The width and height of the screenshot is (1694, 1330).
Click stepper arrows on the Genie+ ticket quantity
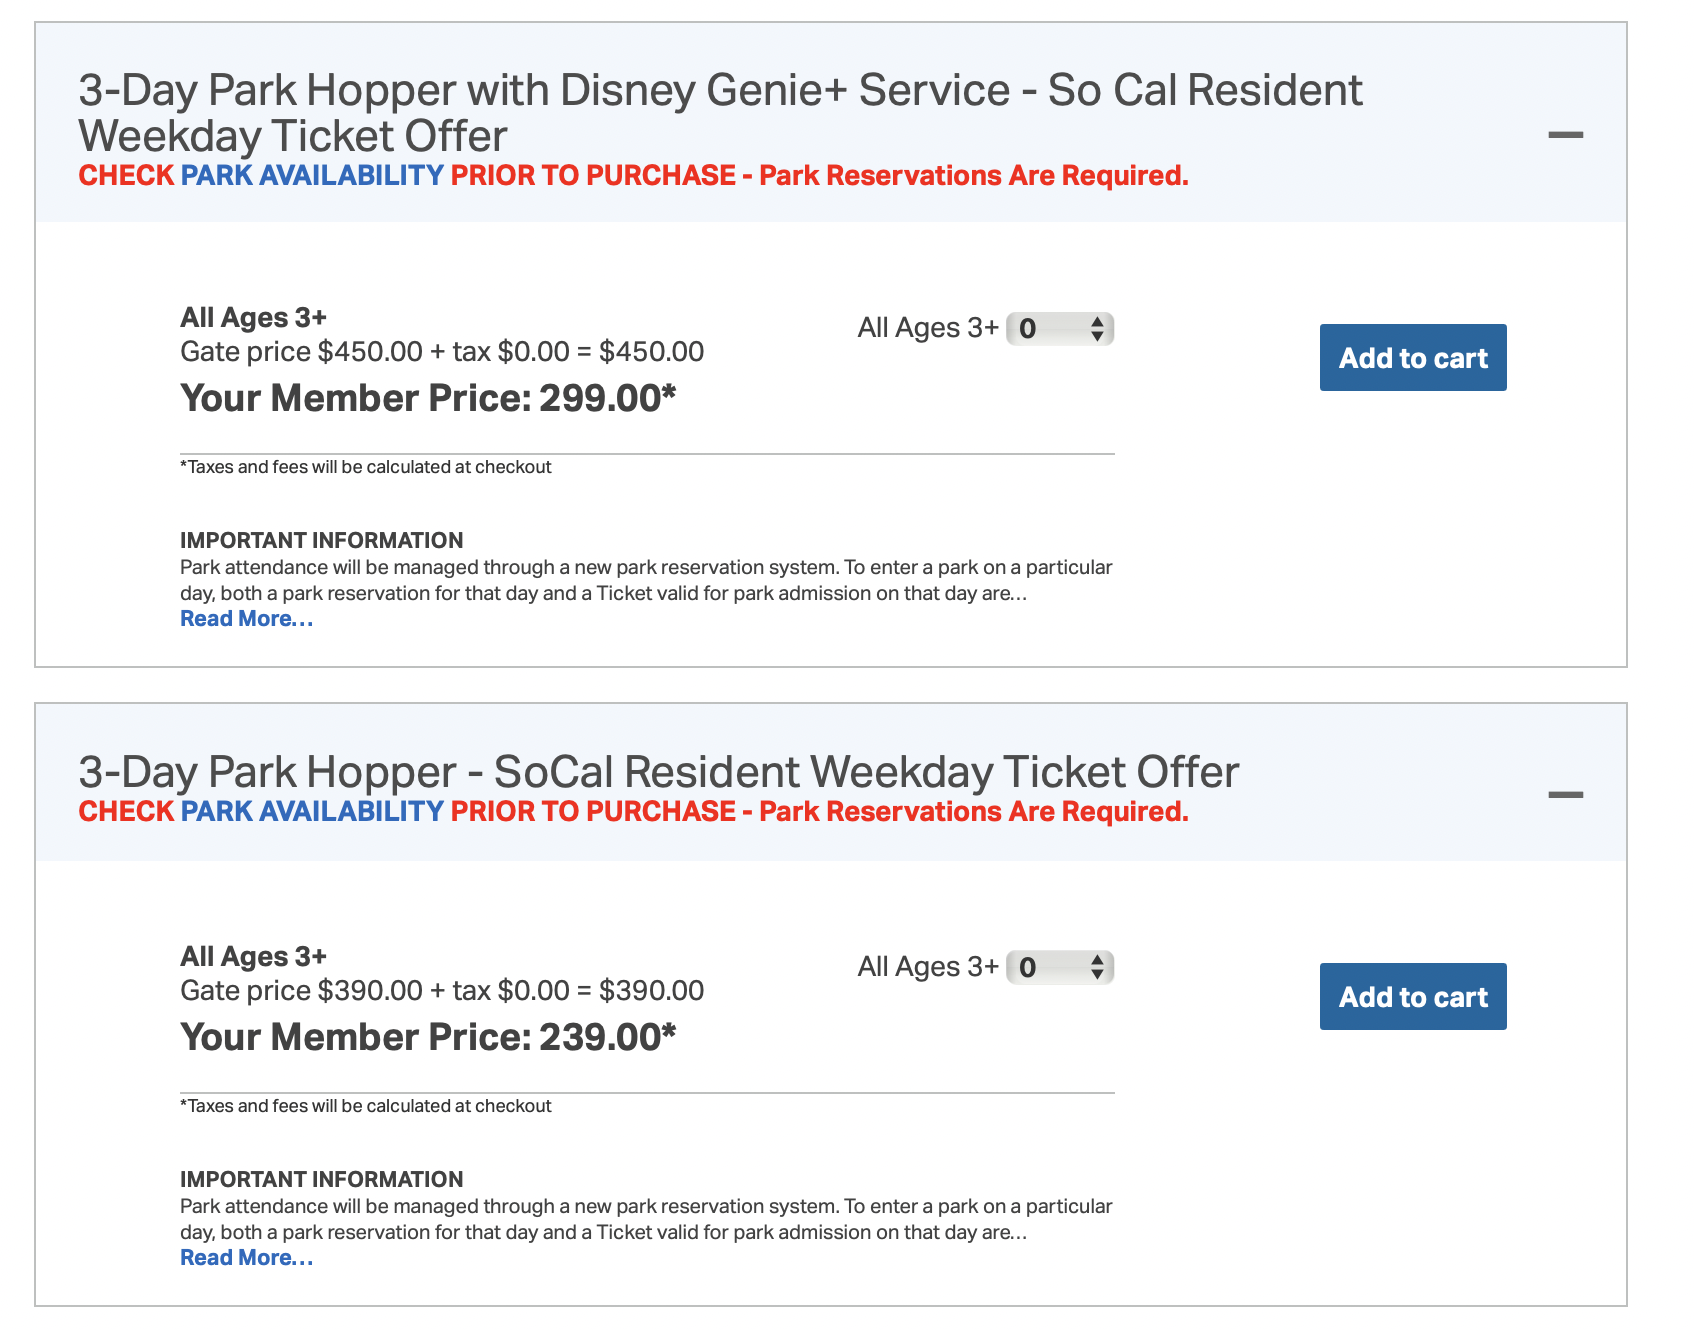tap(1097, 329)
